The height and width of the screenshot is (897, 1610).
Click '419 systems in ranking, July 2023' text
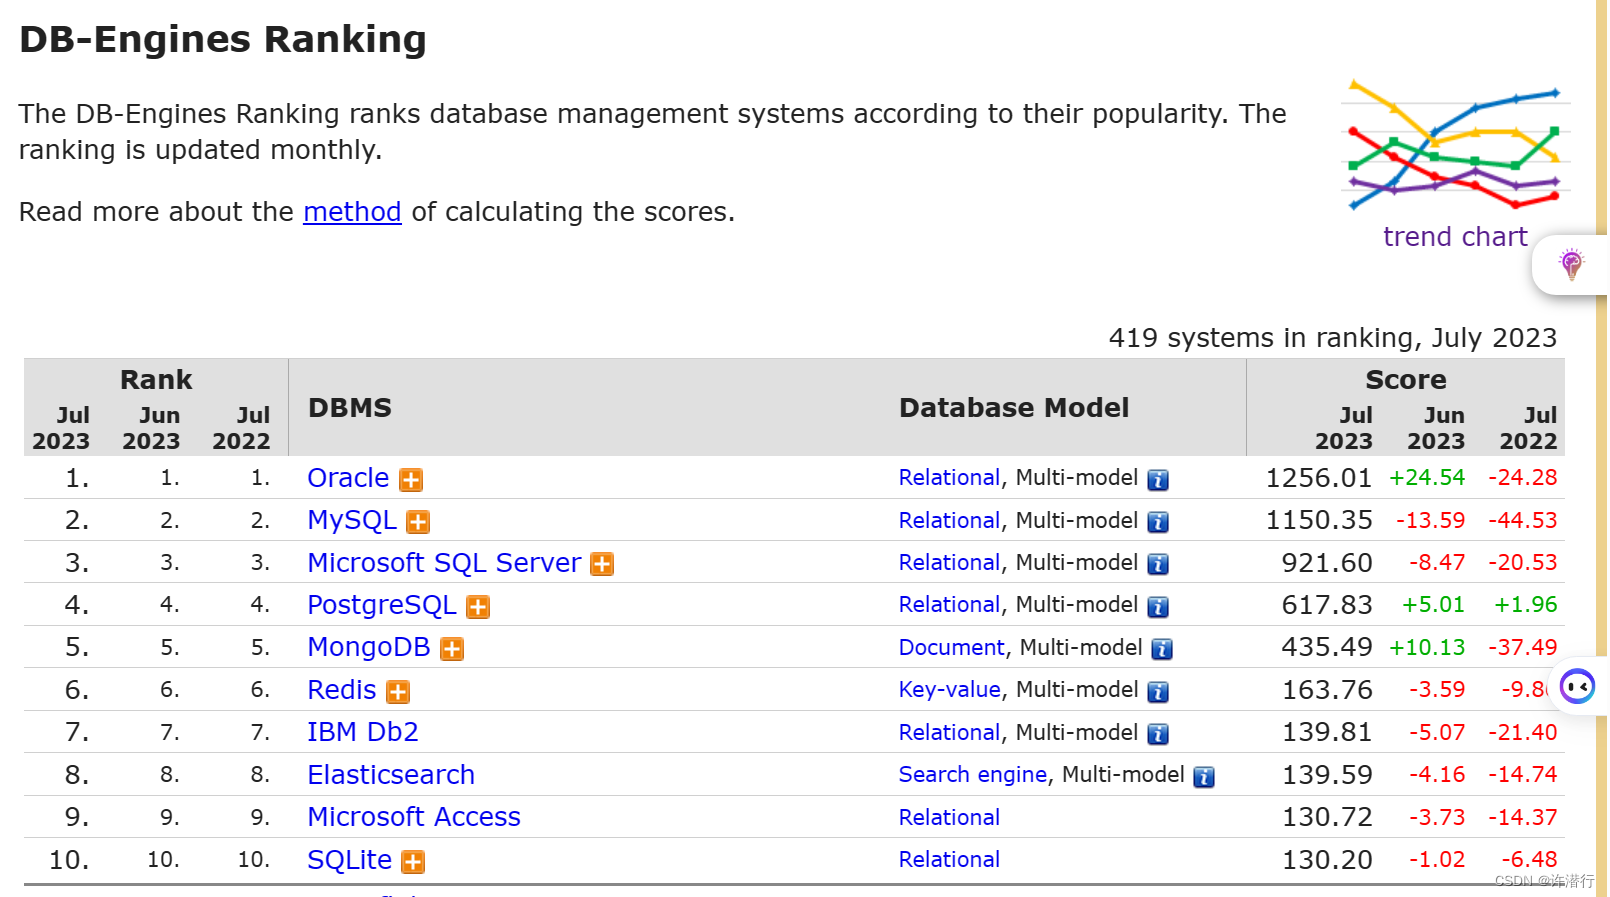click(1333, 338)
